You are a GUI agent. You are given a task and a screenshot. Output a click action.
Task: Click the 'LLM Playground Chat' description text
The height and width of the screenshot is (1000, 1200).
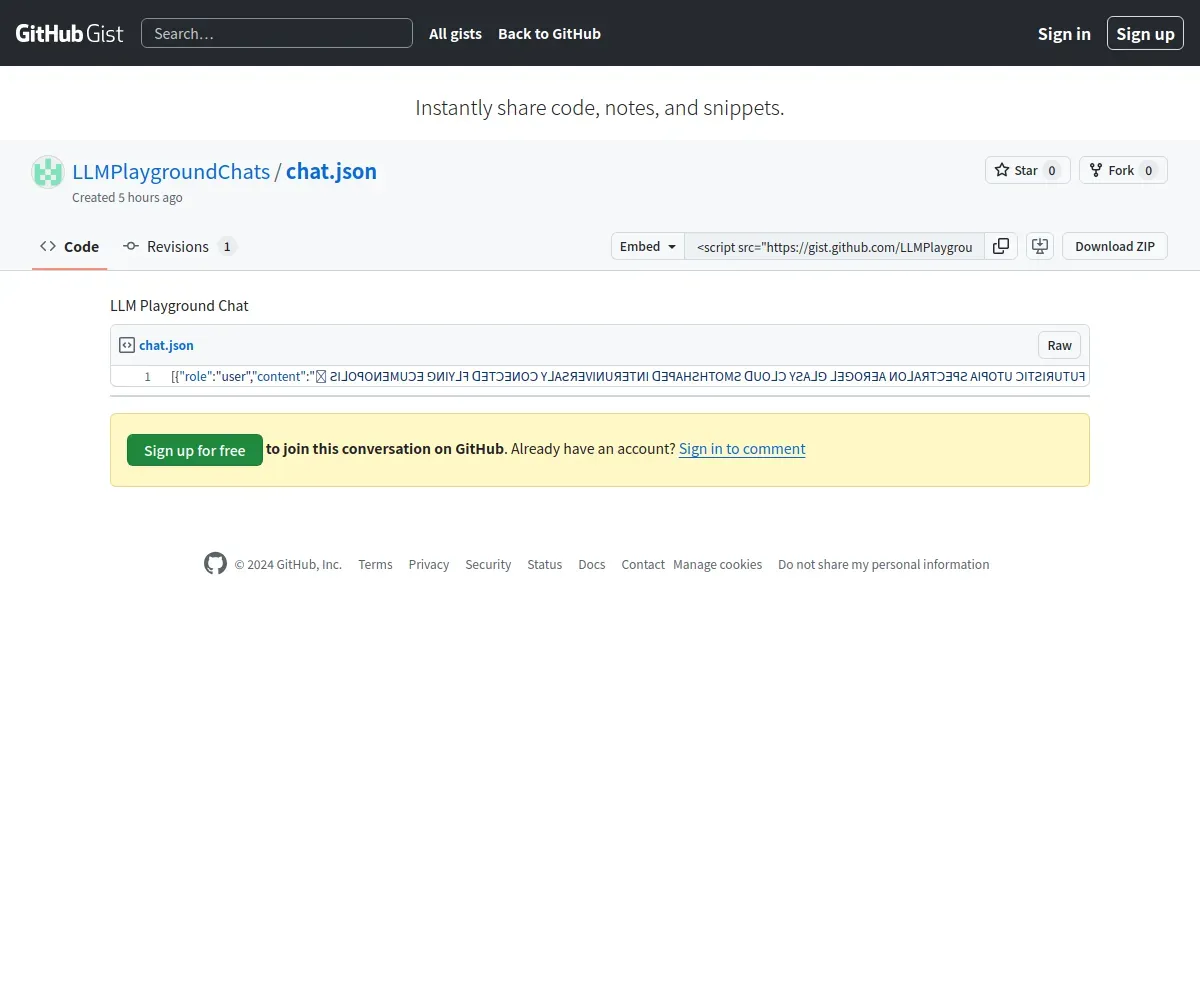tap(179, 305)
